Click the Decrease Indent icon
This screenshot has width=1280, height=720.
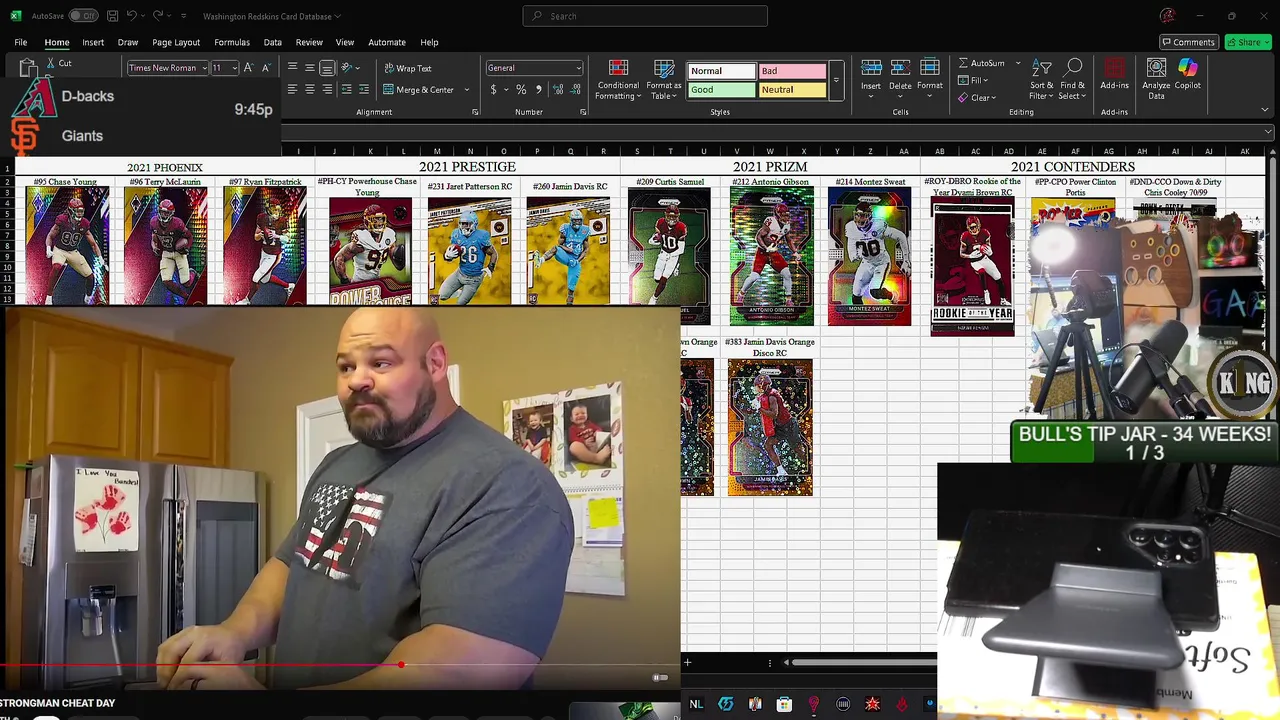click(x=346, y=89)
